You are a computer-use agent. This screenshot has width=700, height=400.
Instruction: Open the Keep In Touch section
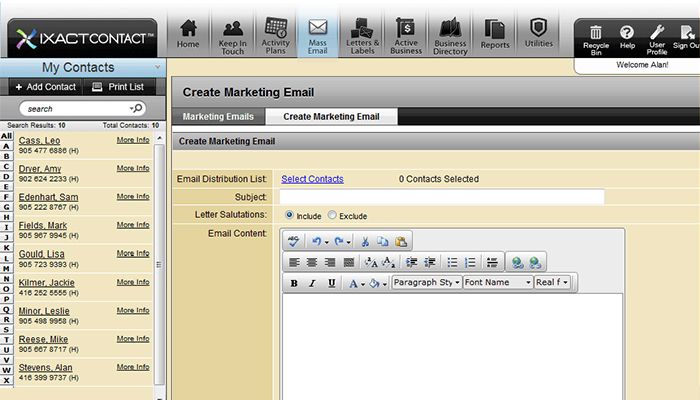coord(232,37)
